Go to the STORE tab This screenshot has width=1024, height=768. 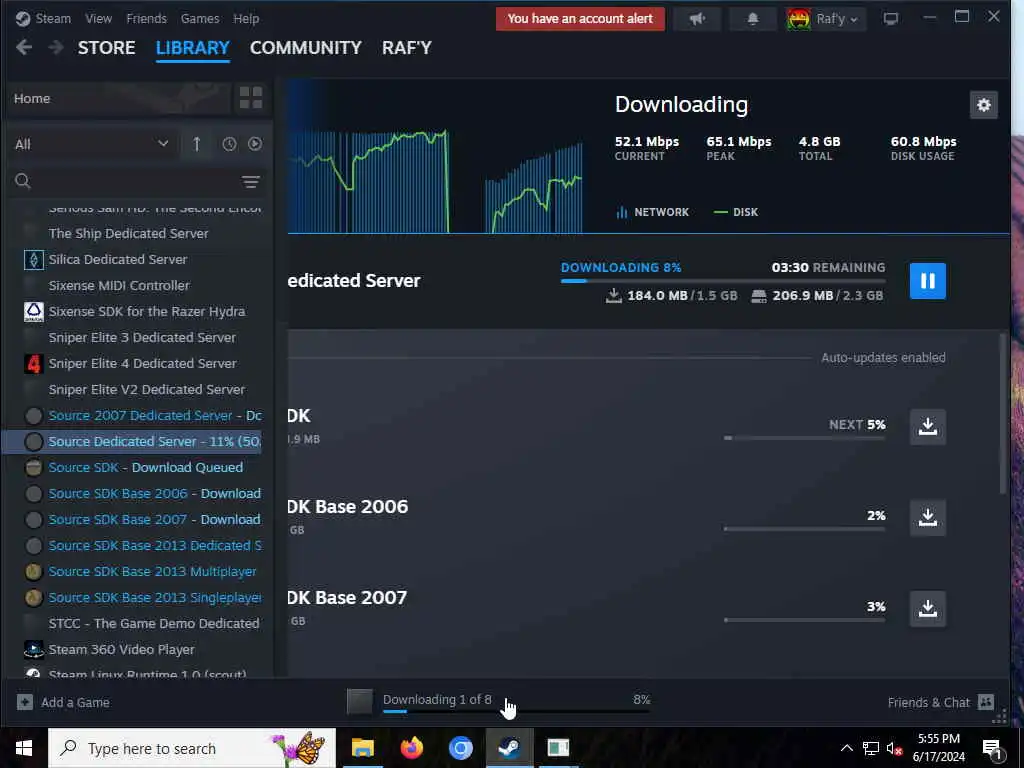(106, 48)
